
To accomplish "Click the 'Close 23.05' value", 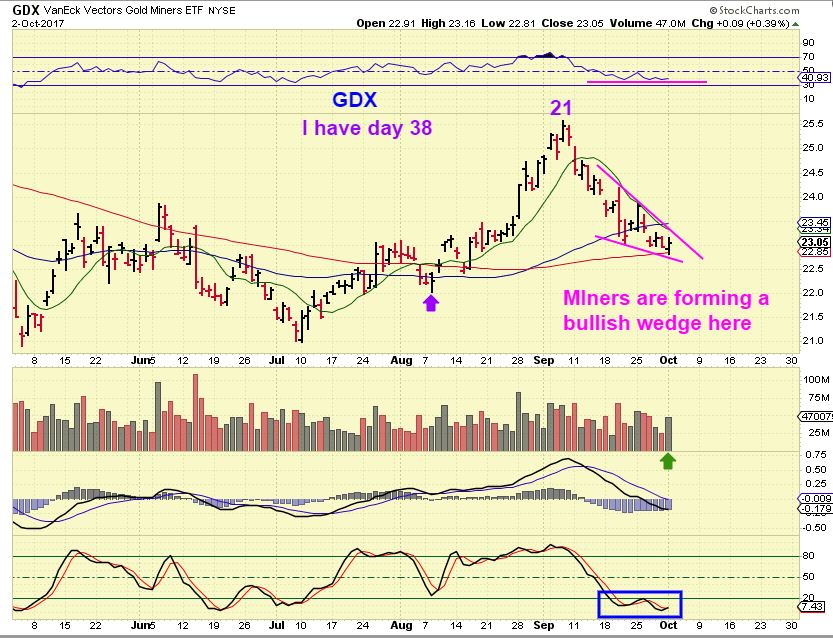I will (572, 23).
